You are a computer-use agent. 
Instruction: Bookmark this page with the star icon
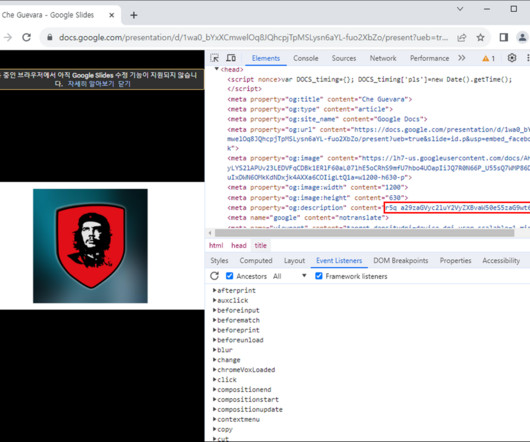480,38
